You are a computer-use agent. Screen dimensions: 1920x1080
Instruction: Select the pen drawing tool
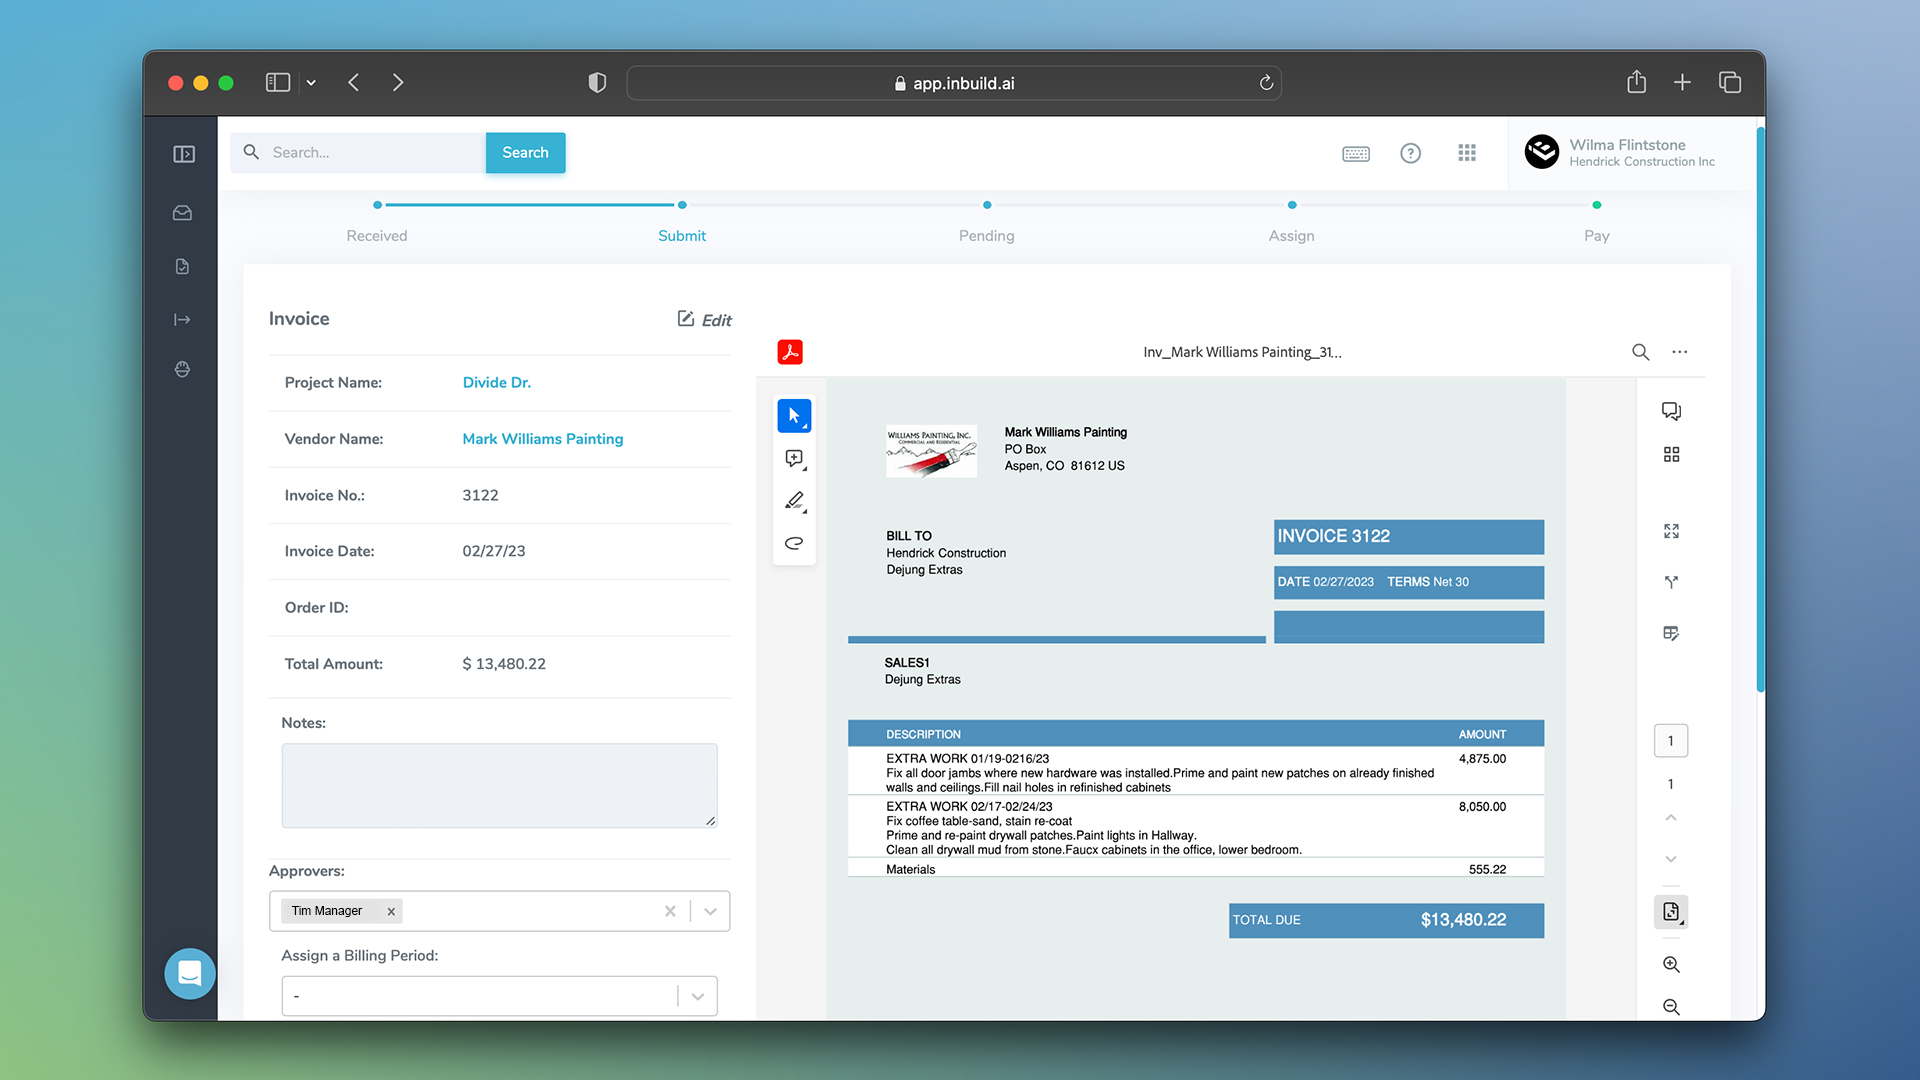794,501
